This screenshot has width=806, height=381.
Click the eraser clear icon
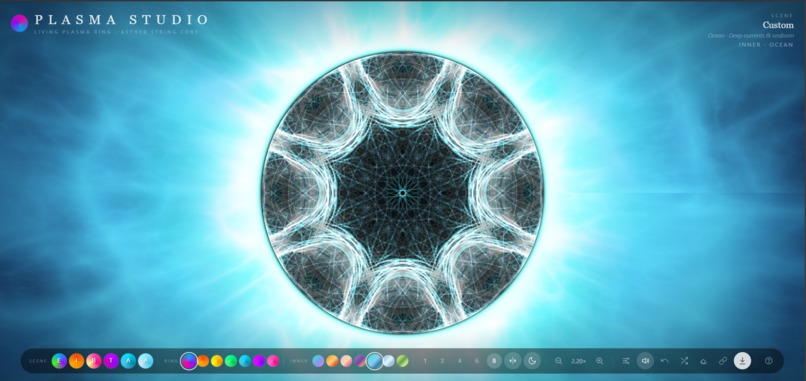703,361
